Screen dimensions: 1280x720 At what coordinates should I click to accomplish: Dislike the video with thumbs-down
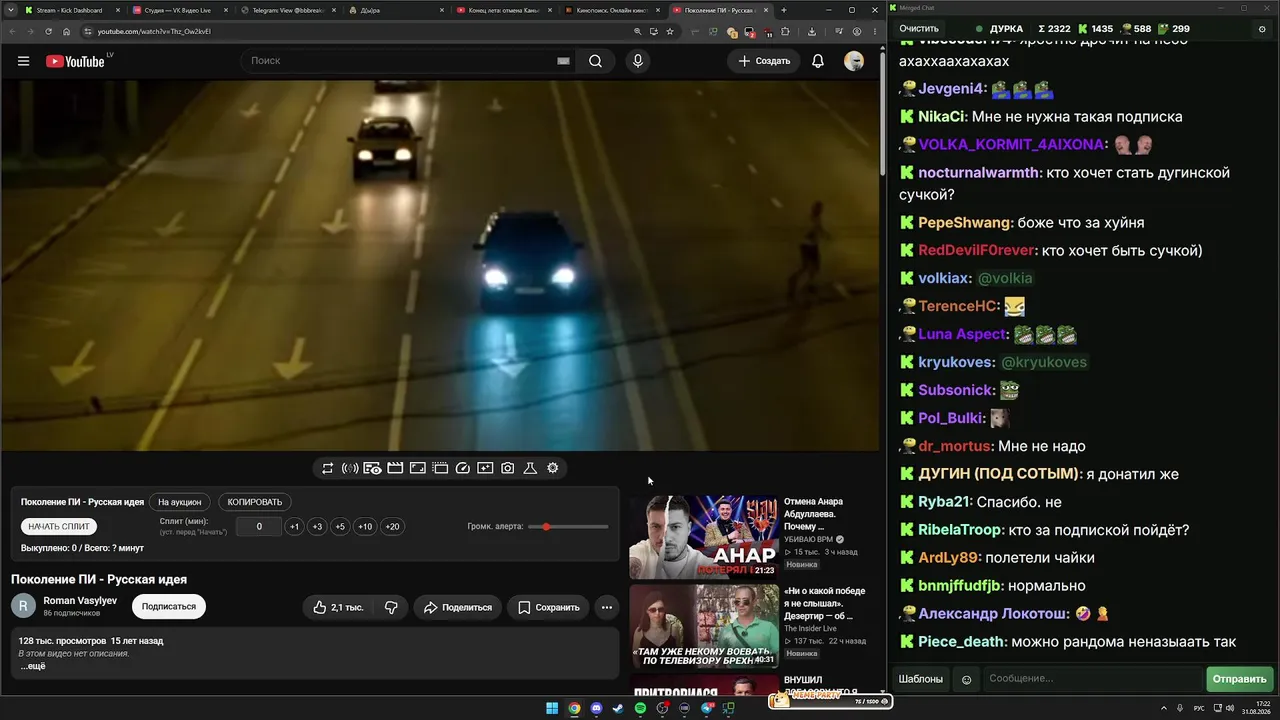click(391, 607)
